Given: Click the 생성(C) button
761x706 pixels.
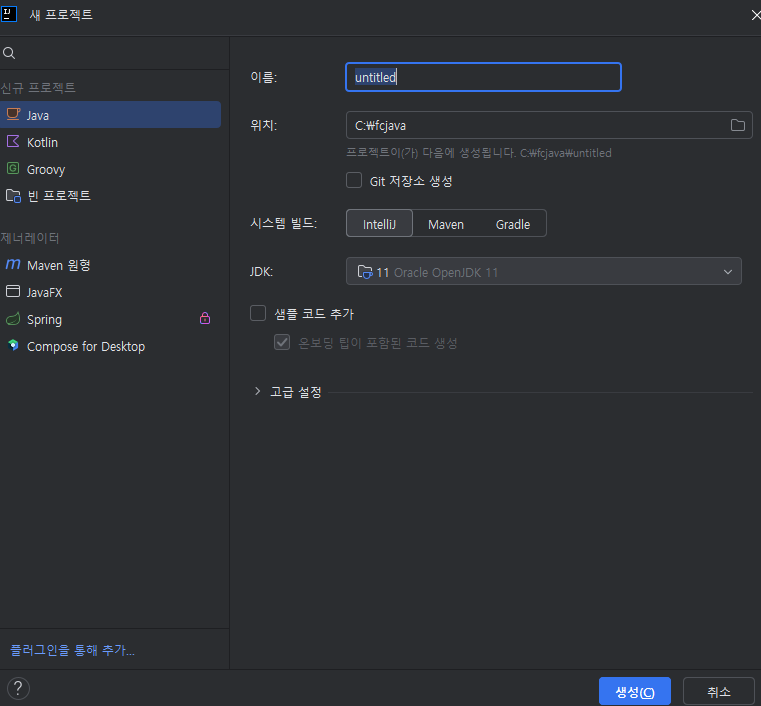Looking at the screenshot, I should click(635, 691).
